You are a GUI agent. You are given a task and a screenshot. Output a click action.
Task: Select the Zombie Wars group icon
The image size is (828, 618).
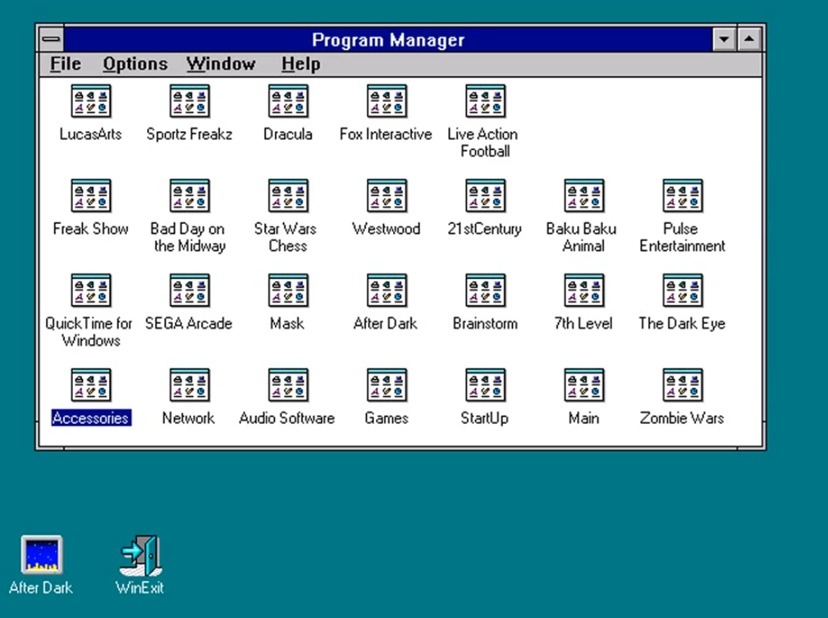pos(683,385)
